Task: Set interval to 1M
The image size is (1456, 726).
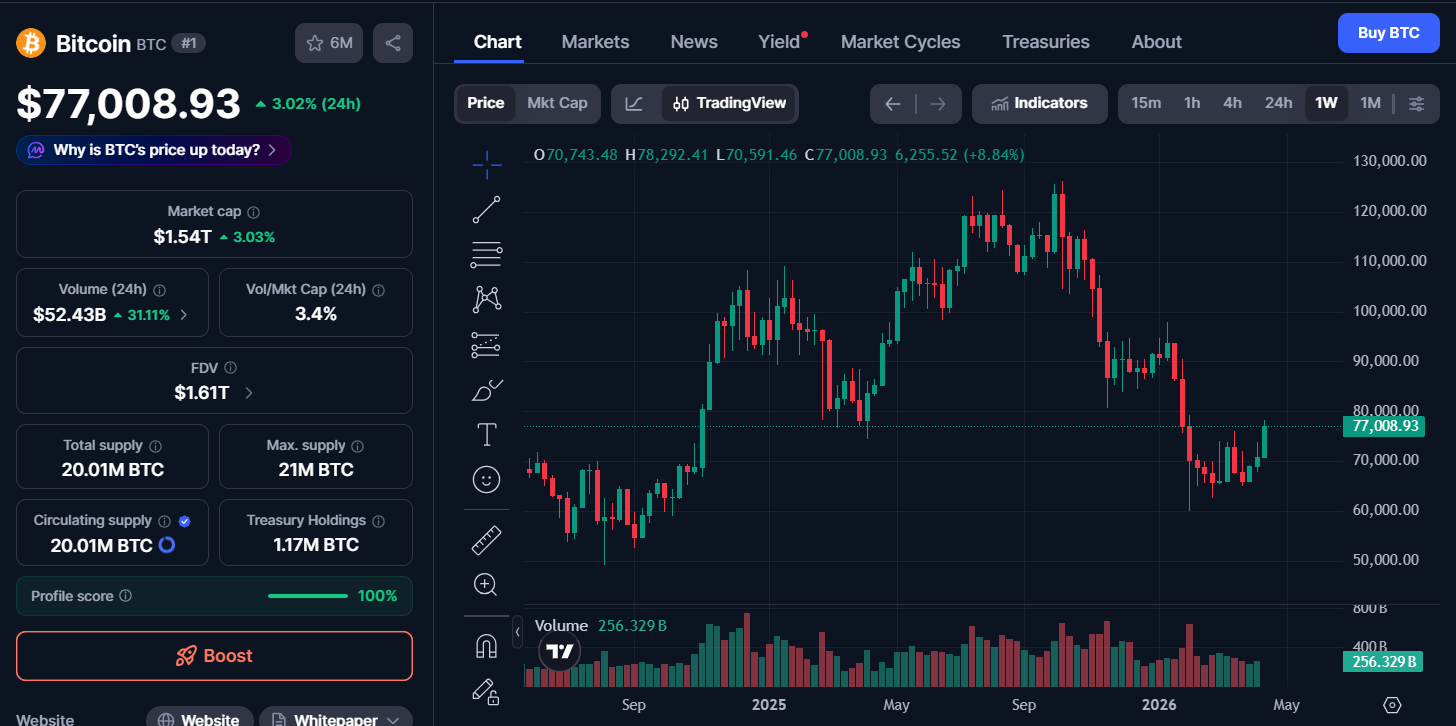Action: pyautogui.click(x=1370, y=103)
